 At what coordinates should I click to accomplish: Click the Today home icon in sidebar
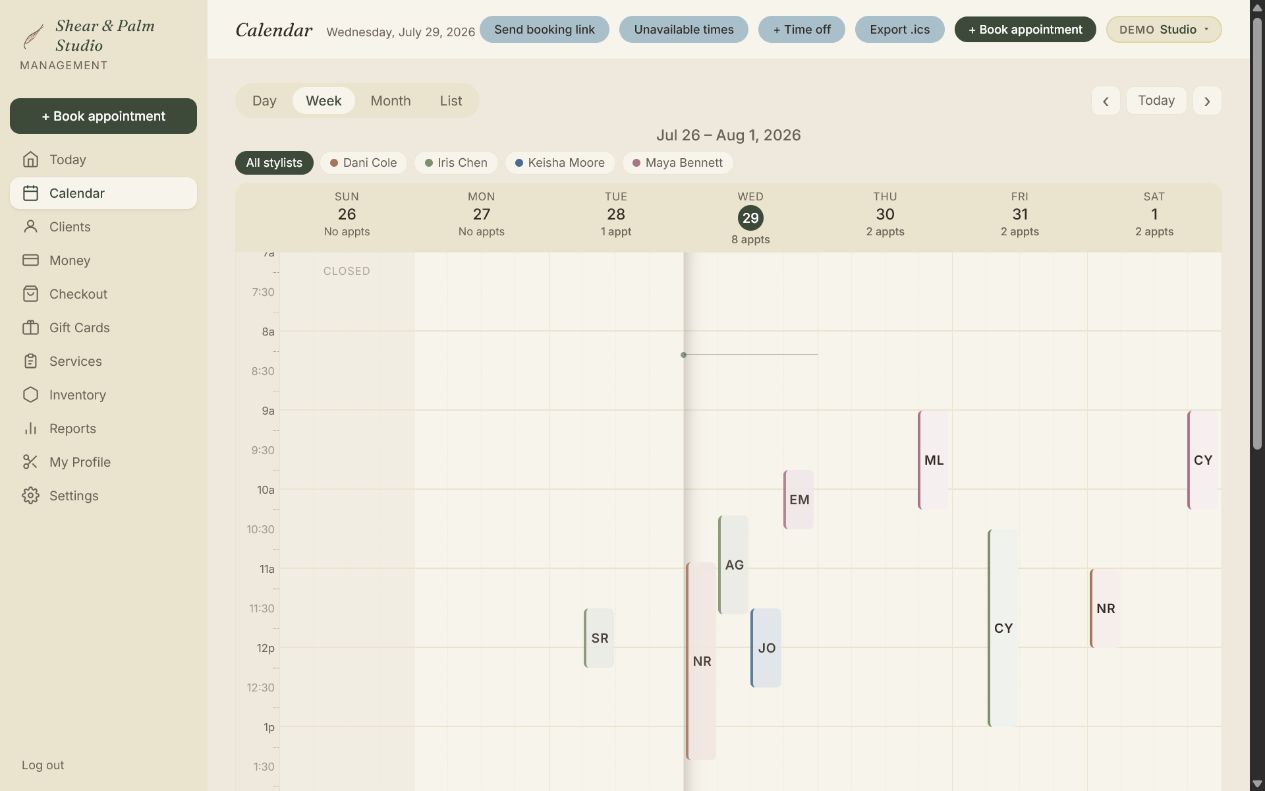(31, 159)
